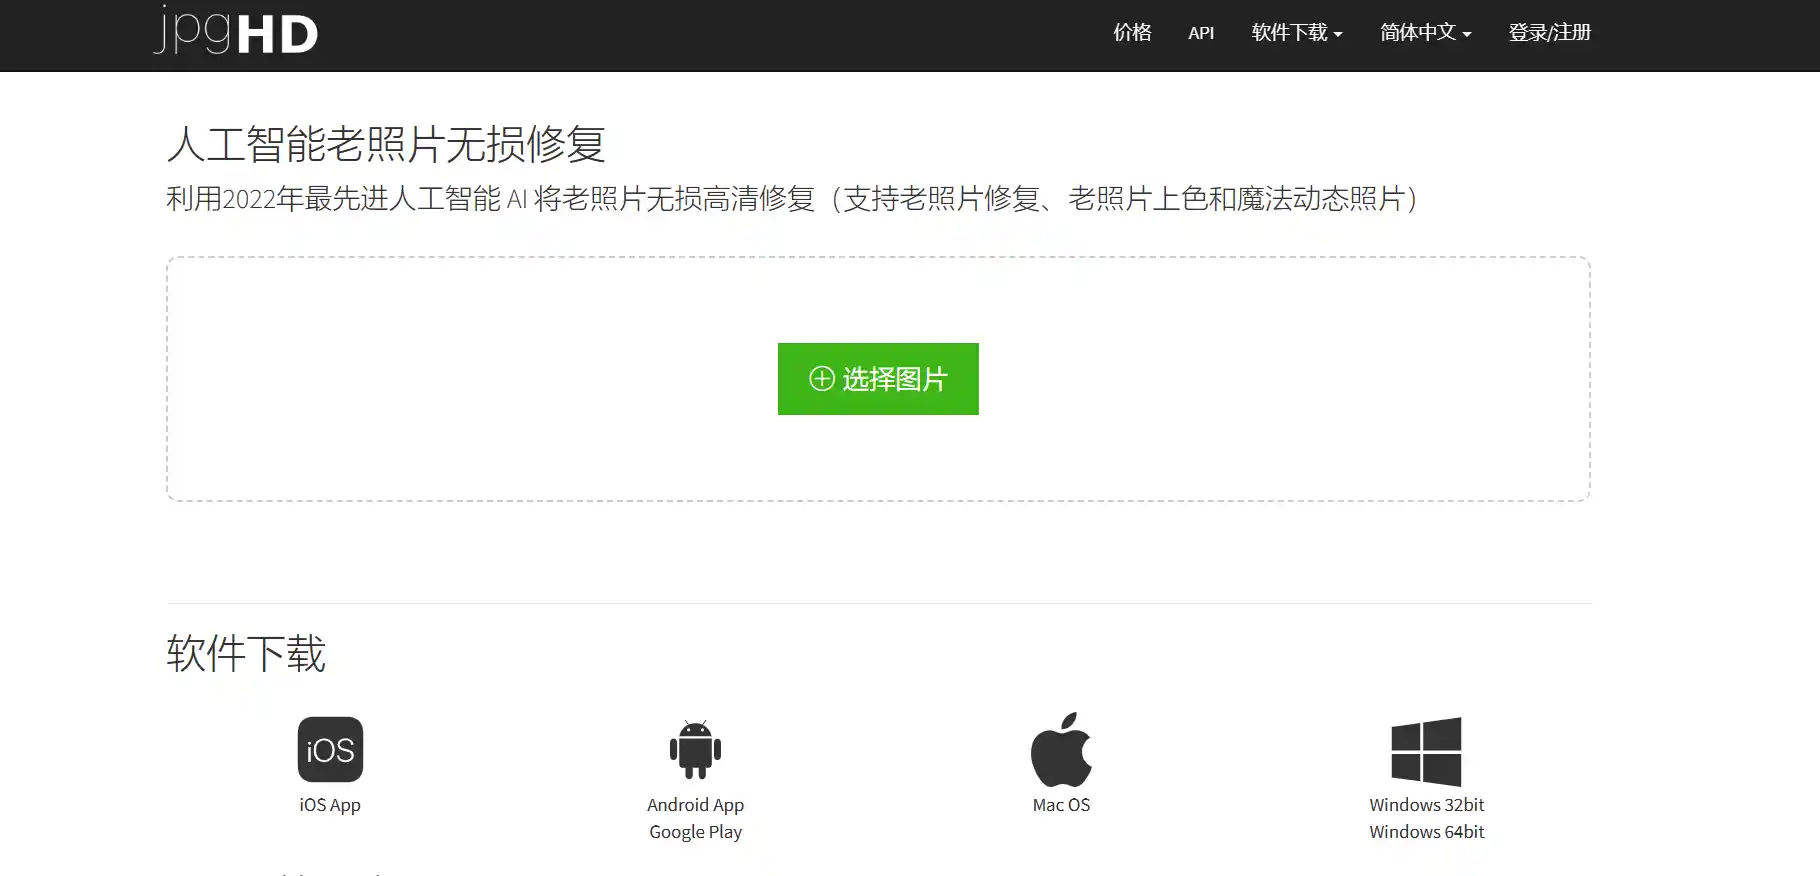1820x876 pixels.
Task: Click the green 选择图片 button
Action: tap(878, 379)
